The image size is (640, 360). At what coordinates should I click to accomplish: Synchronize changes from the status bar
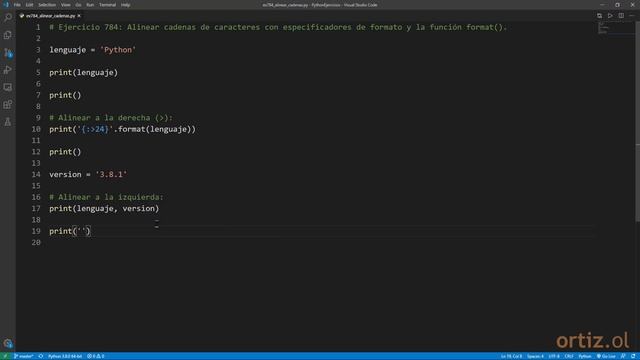[x=41, y=356]
